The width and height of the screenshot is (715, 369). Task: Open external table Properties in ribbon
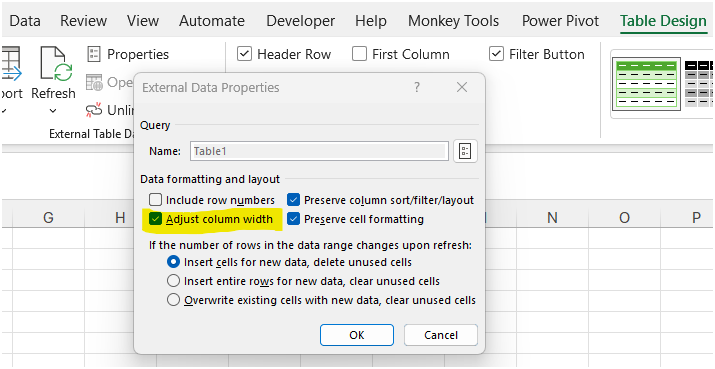[128, 54]
